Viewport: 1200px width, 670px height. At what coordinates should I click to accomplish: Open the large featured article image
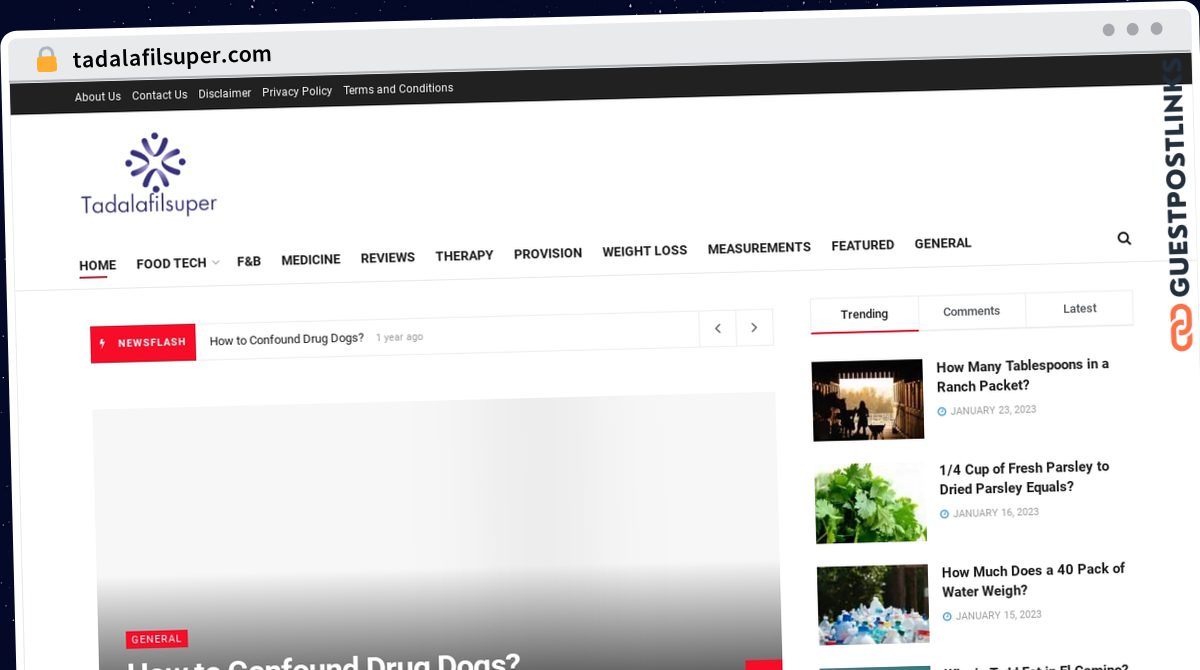click(437, 530)
